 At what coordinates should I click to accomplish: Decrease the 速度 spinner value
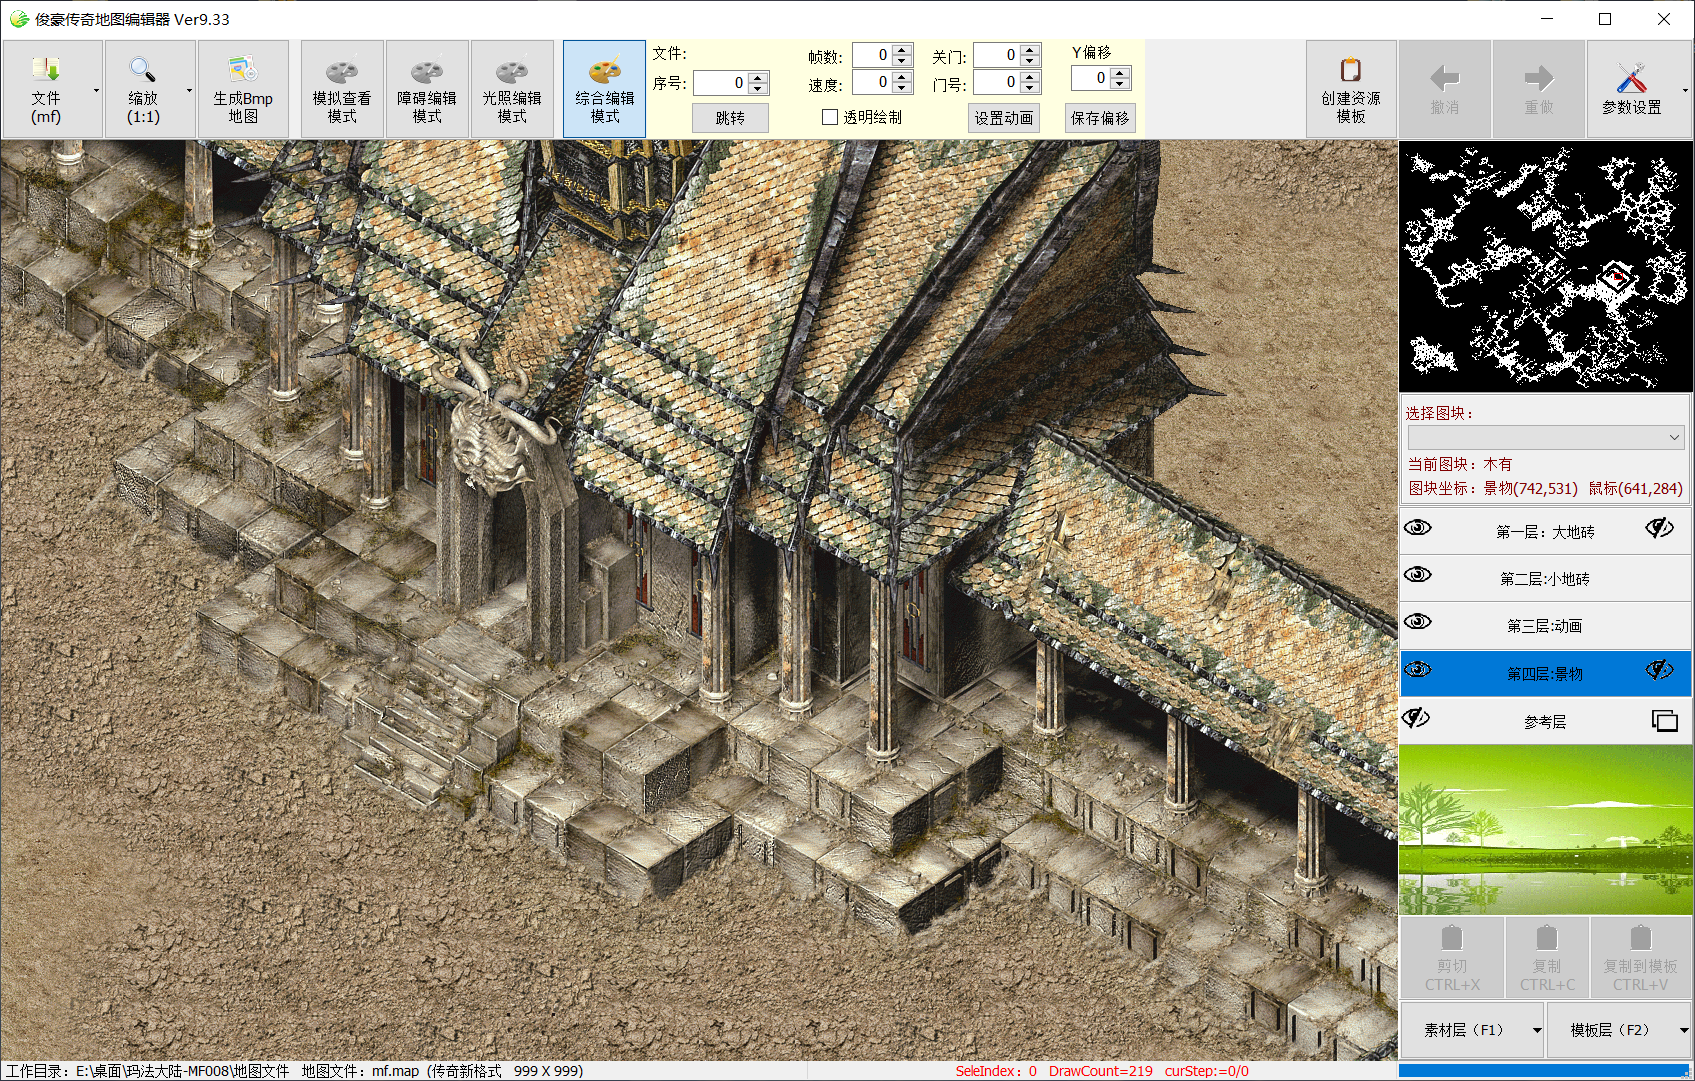pos(901,88)
